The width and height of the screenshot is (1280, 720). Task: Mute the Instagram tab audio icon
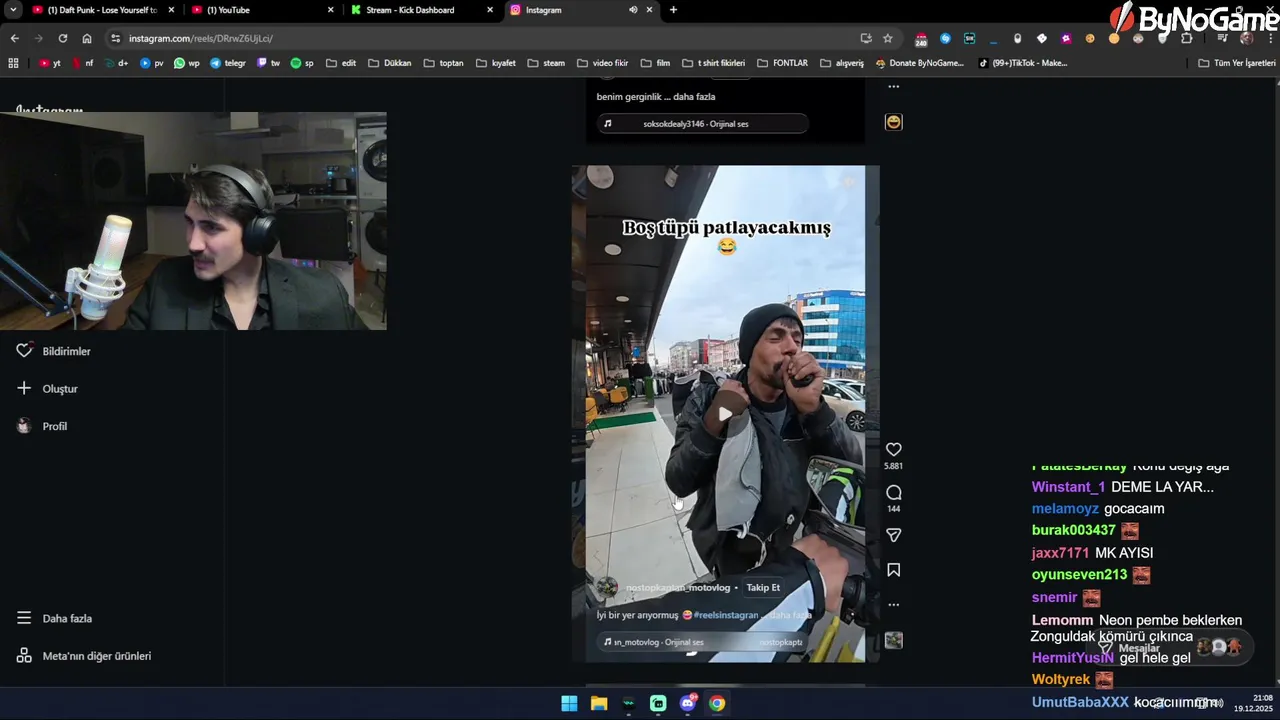coord(633,10)
